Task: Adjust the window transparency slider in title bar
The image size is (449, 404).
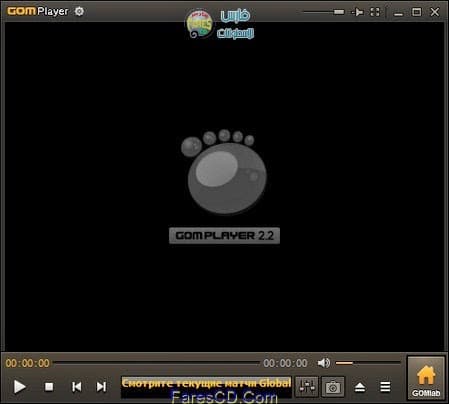Action: (x=323, y=12)
